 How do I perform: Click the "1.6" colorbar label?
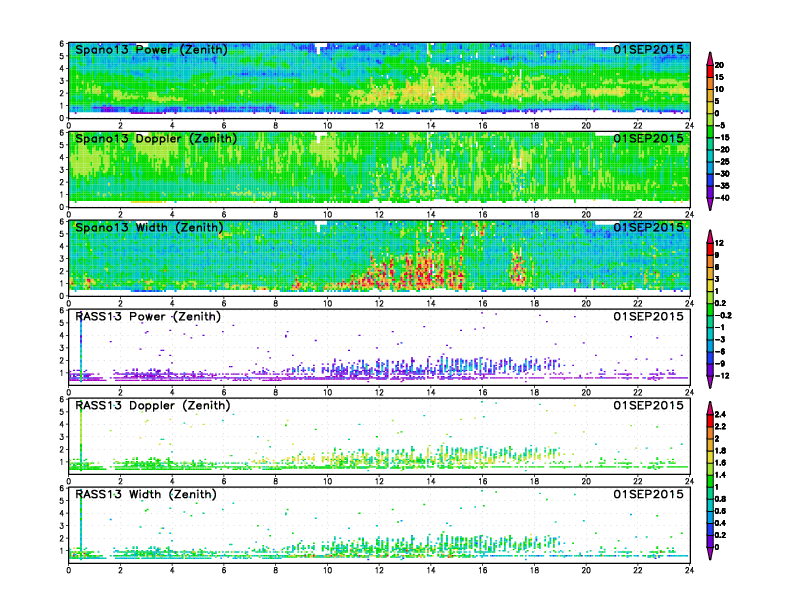pos(720,463)
